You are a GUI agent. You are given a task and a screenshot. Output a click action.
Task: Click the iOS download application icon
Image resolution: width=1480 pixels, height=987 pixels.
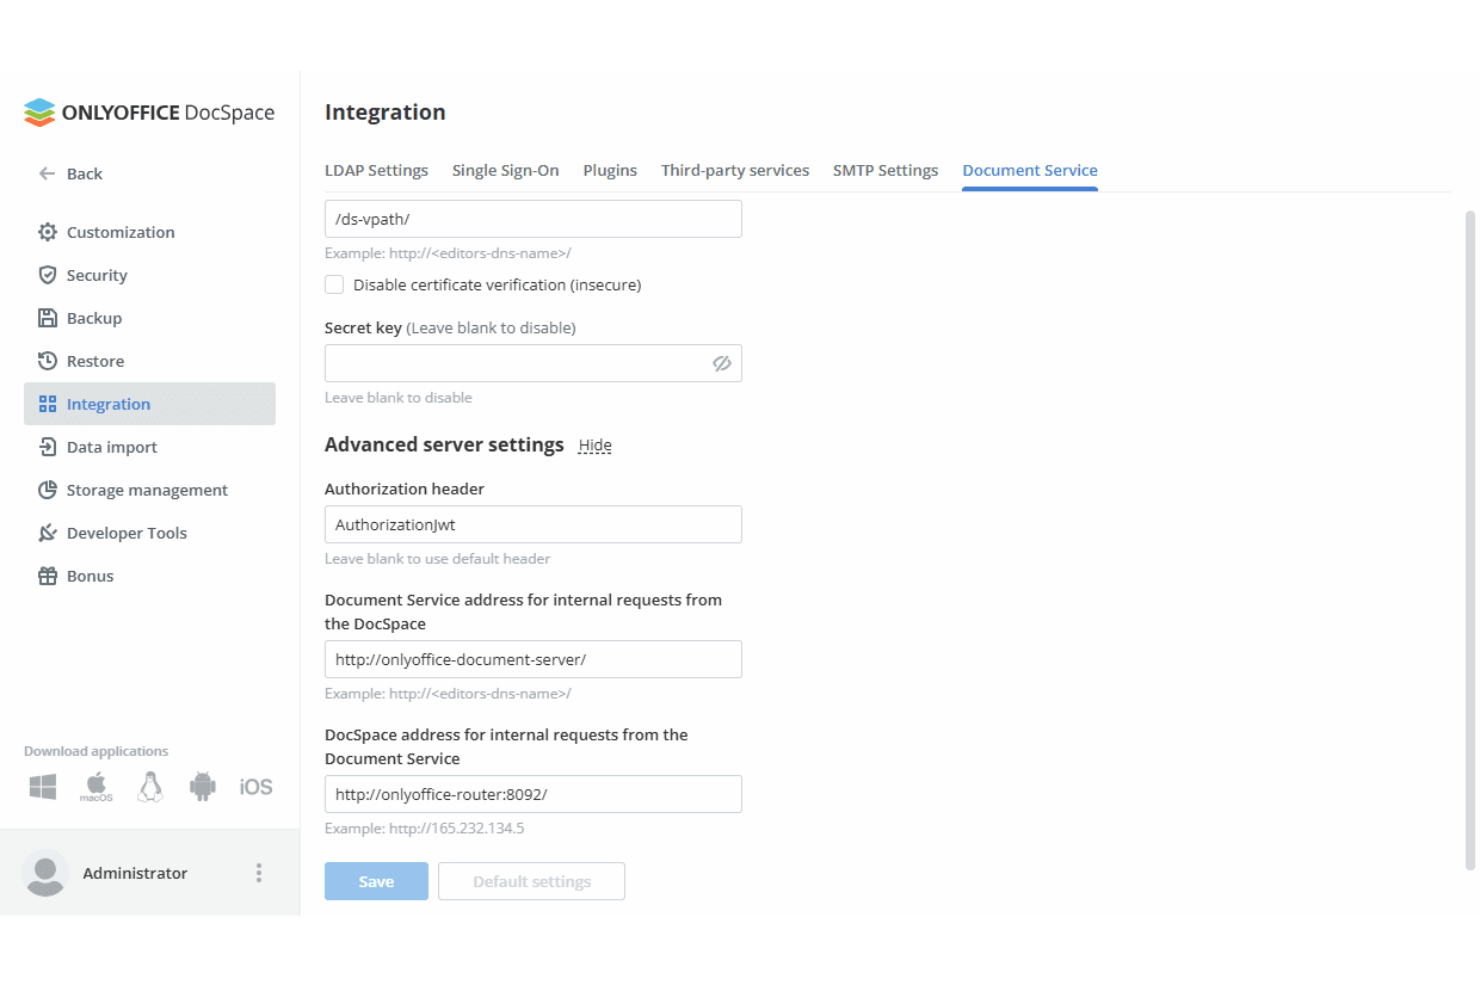(255, 786)
